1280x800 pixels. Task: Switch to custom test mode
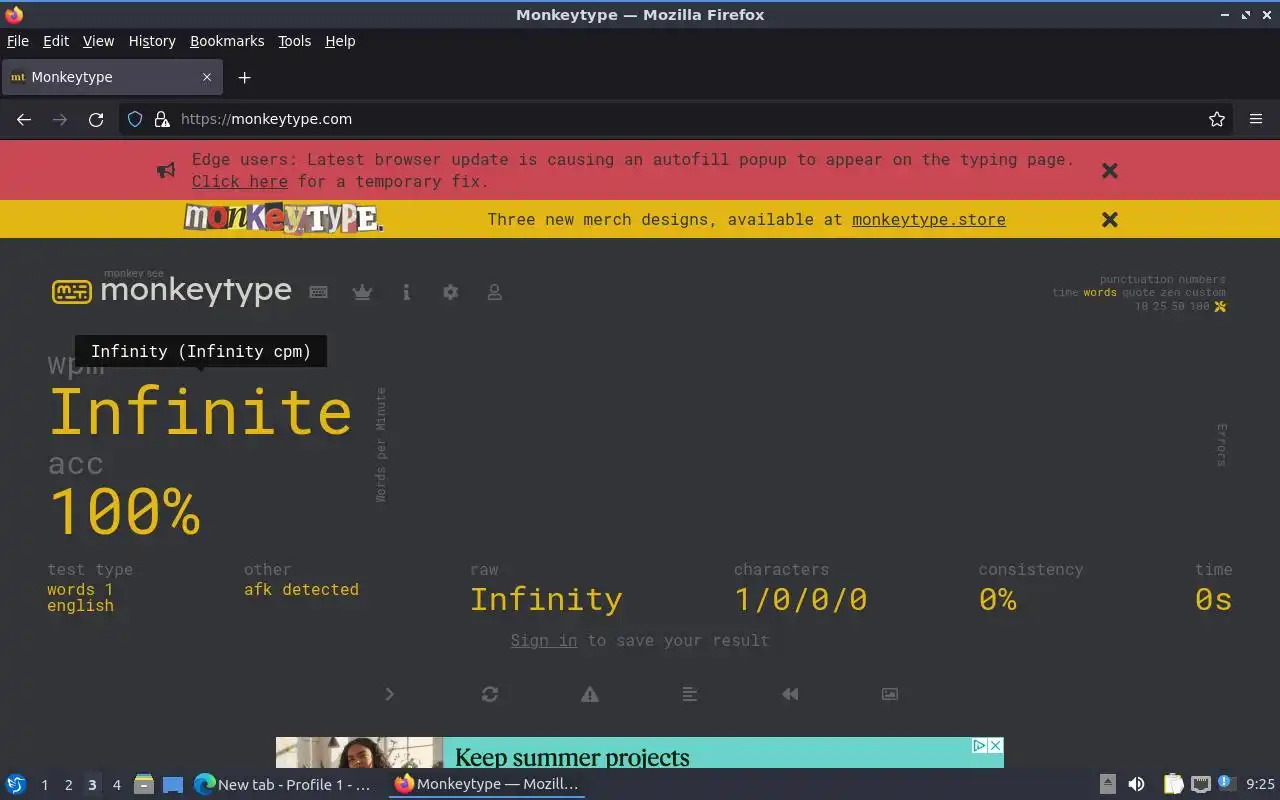pos(1205,293)
